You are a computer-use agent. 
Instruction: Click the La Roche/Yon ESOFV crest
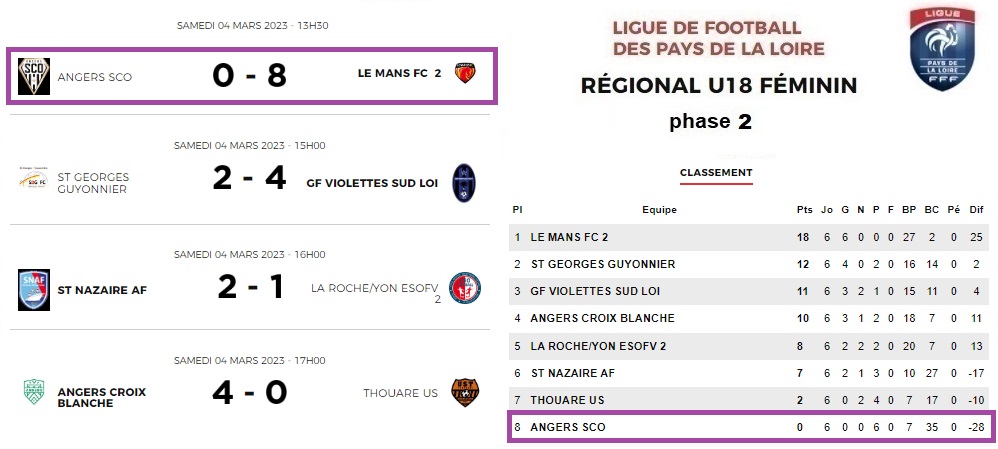tap(465, 288)
